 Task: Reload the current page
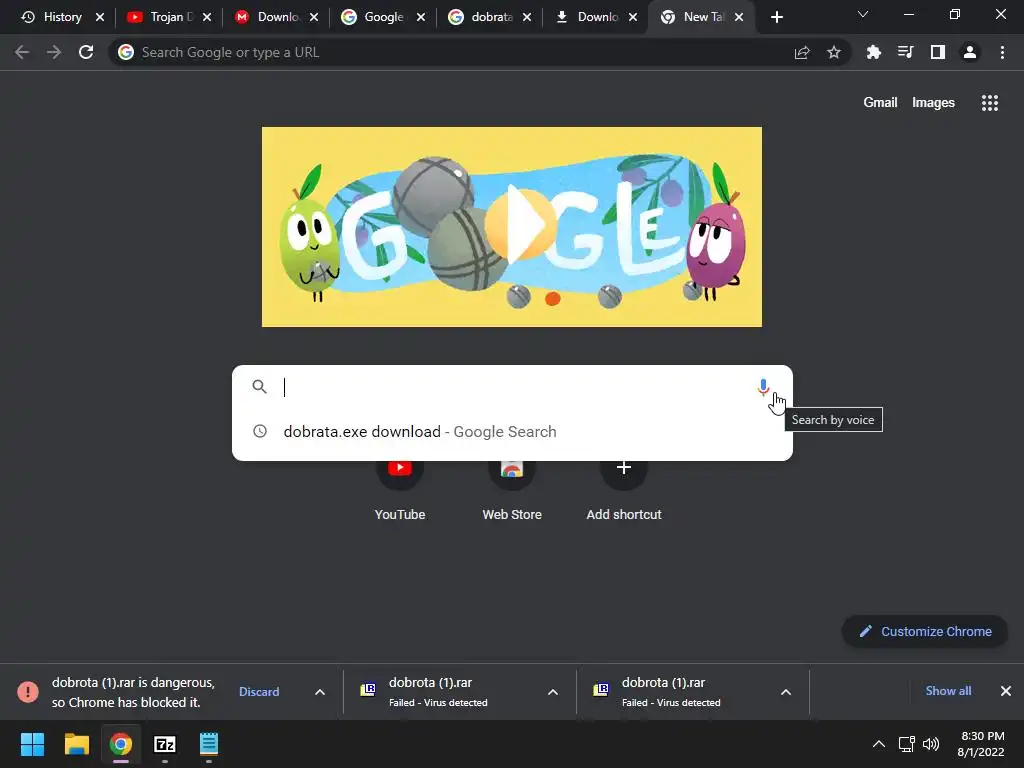pyautogui.click(x=86, y=52)
